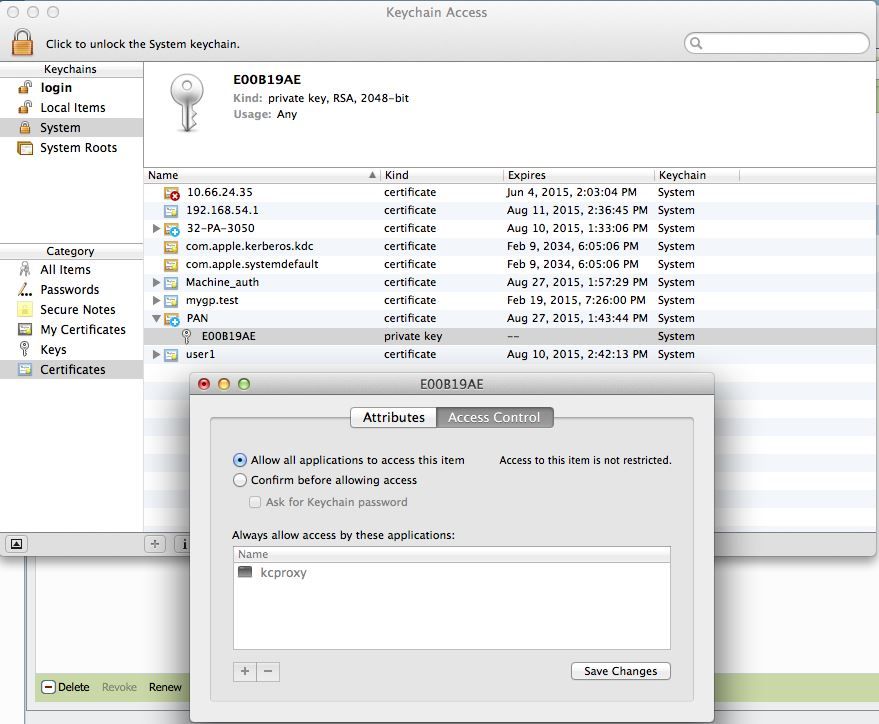Select com.apple.kerberos.kdc certificate

(510, 246)
